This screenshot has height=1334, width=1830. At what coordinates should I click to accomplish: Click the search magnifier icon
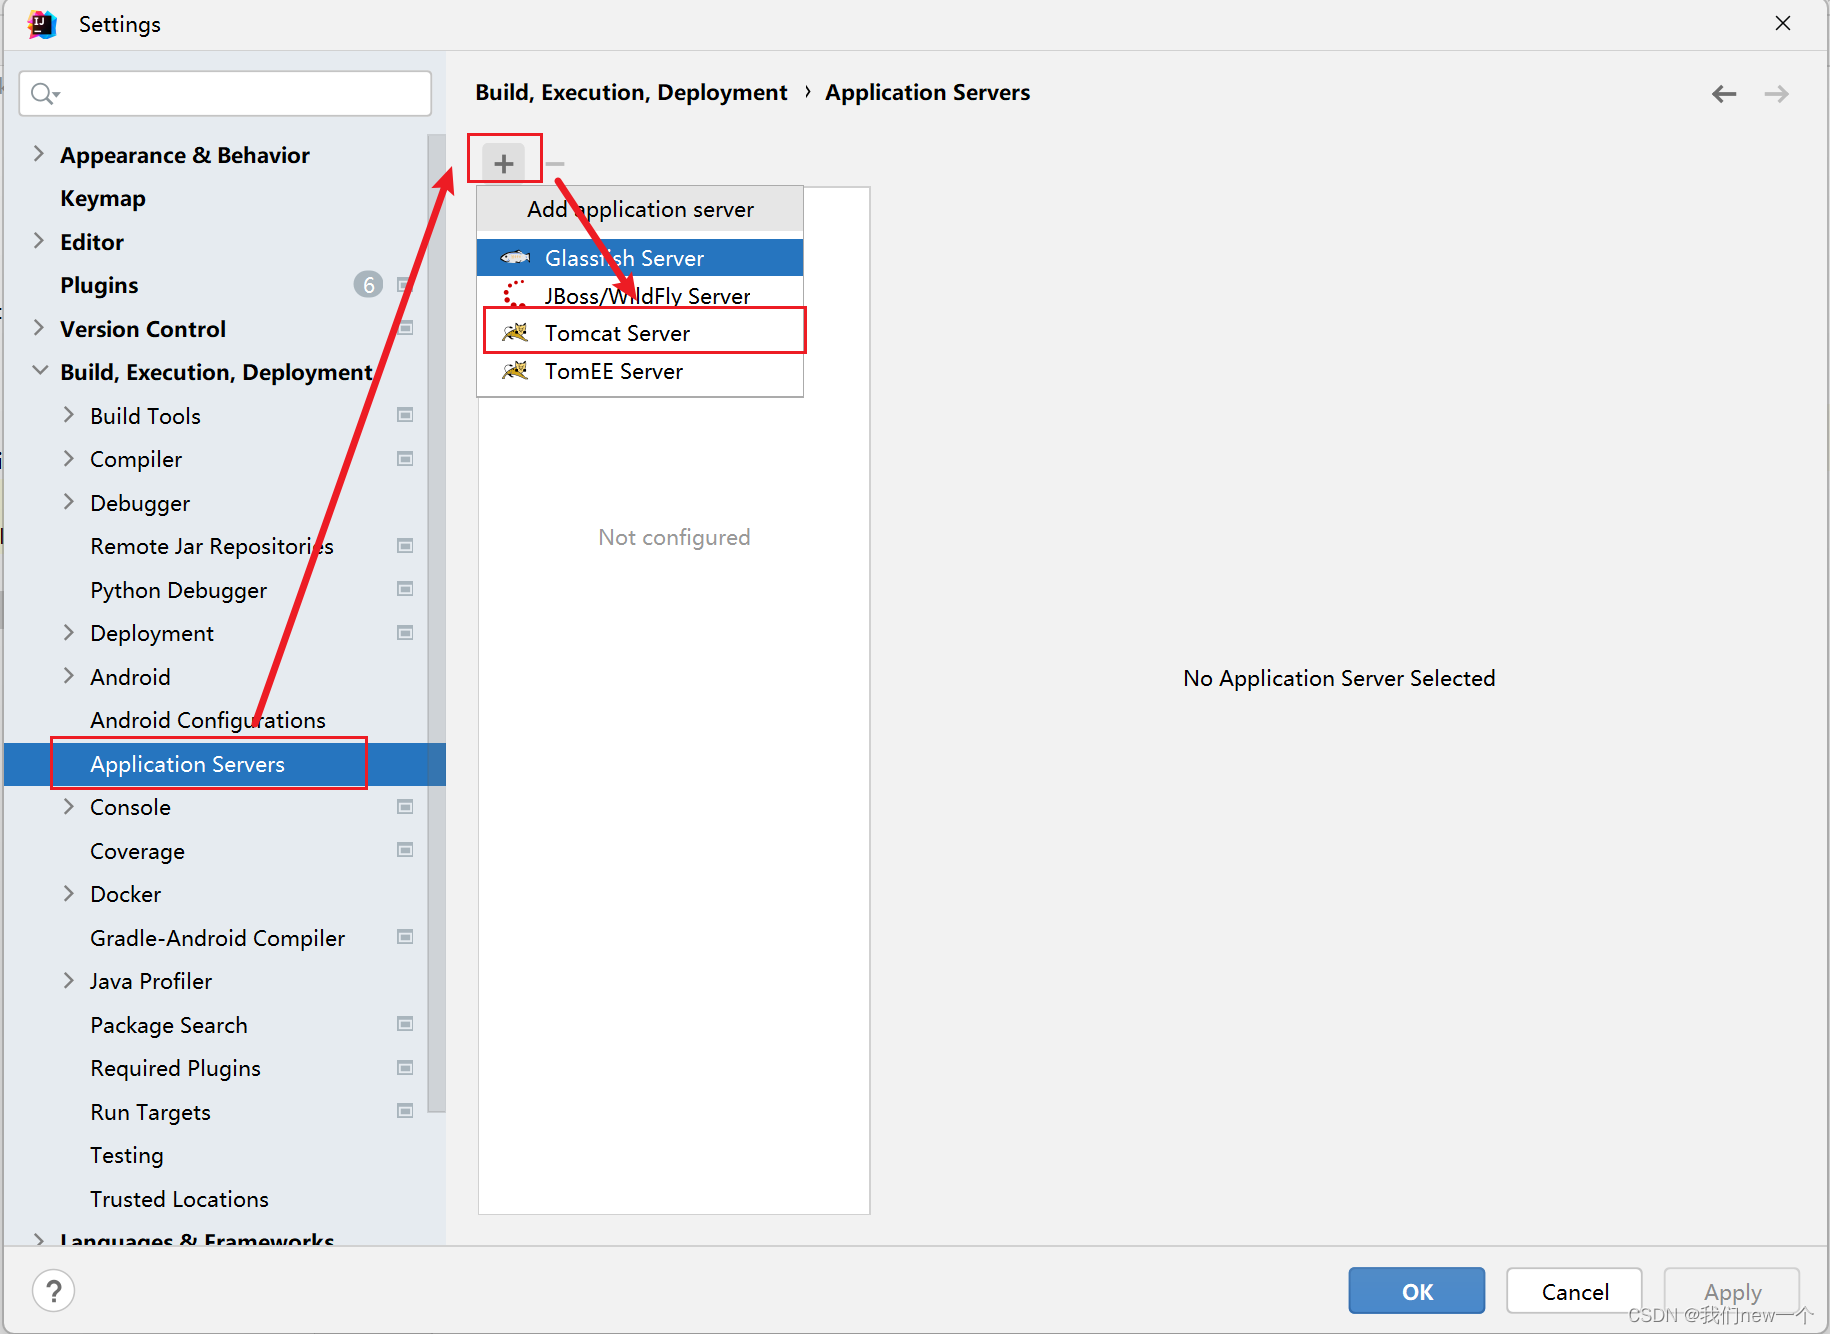click(44, 94)
